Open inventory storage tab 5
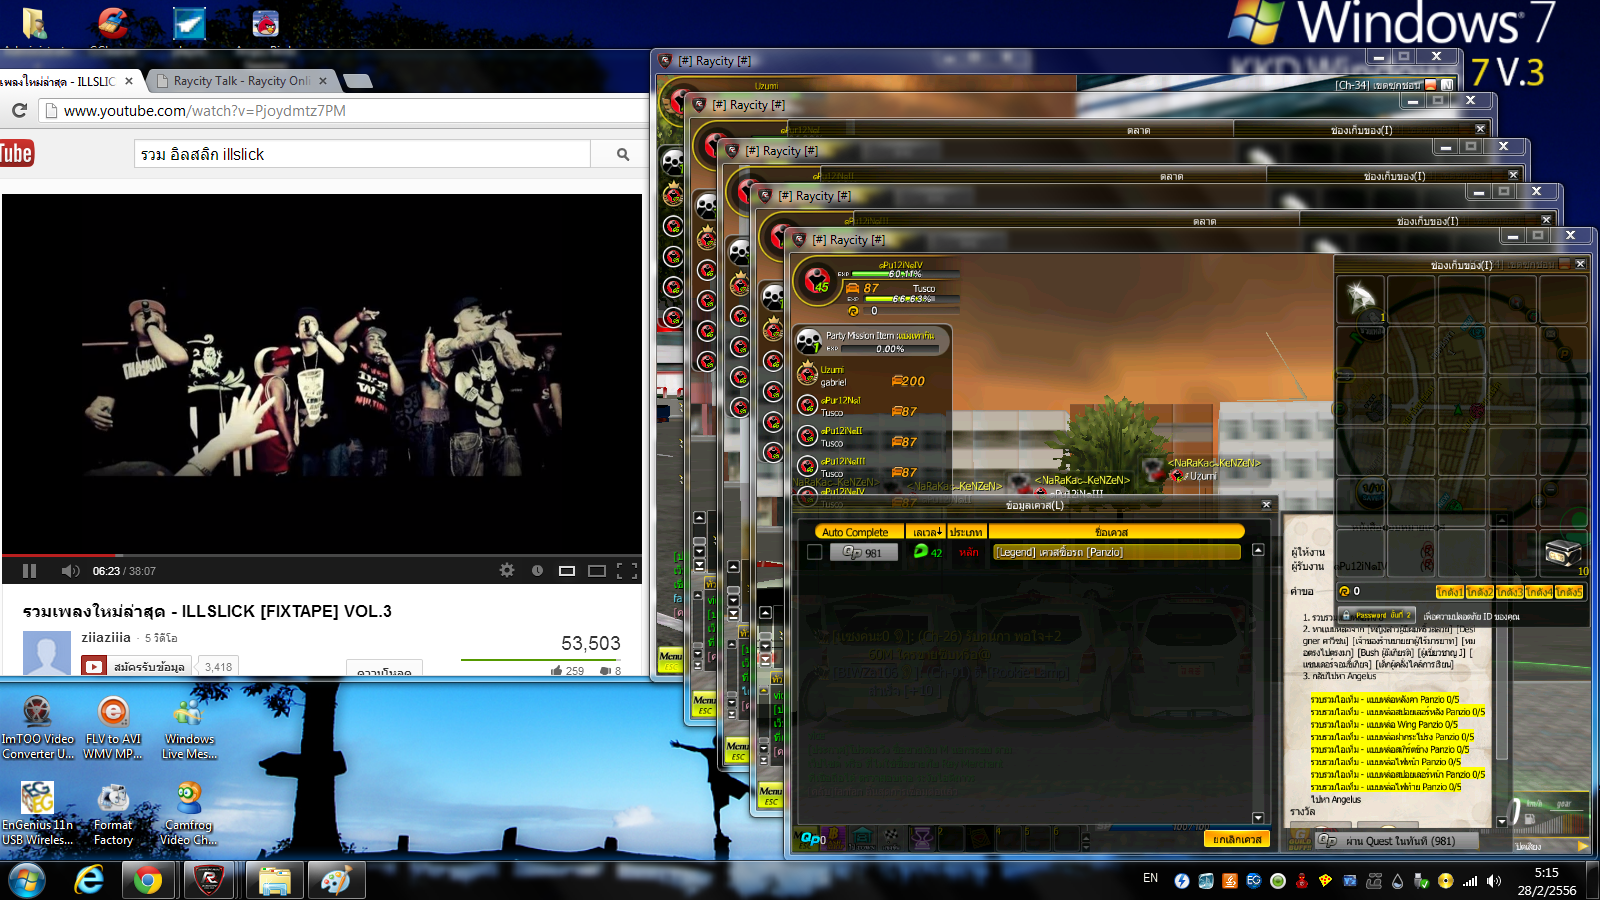The image size is (1600, 900). click(1569, 592)
